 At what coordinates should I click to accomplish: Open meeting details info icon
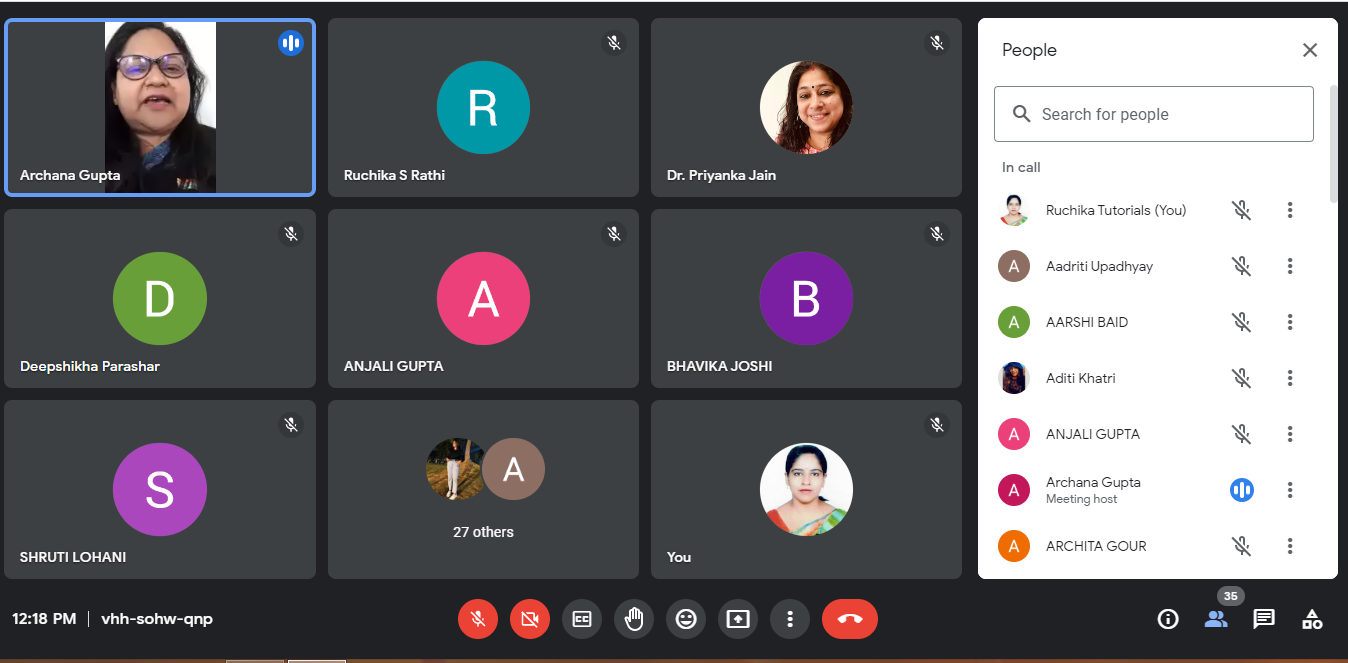[1167, 619]
